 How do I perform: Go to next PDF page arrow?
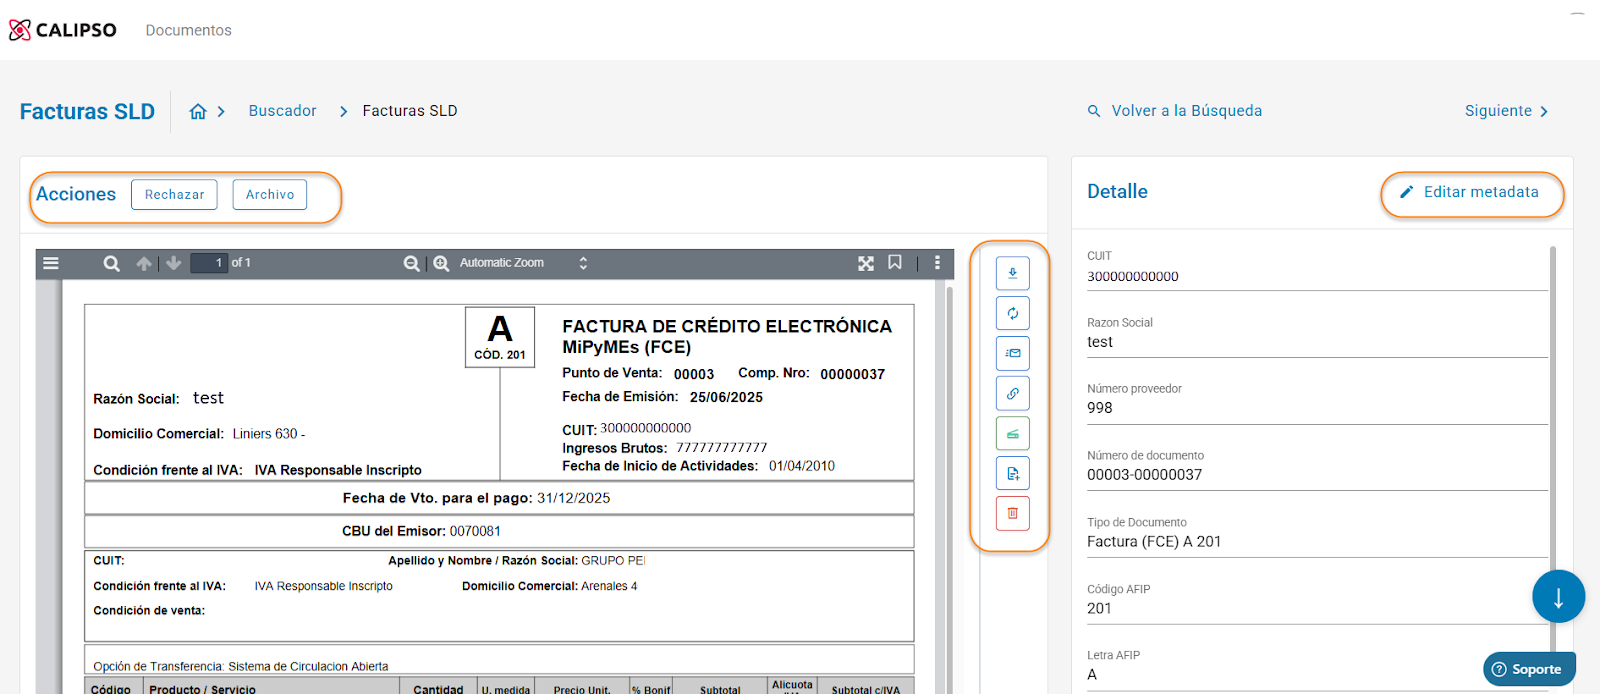(x=174, y=263)
